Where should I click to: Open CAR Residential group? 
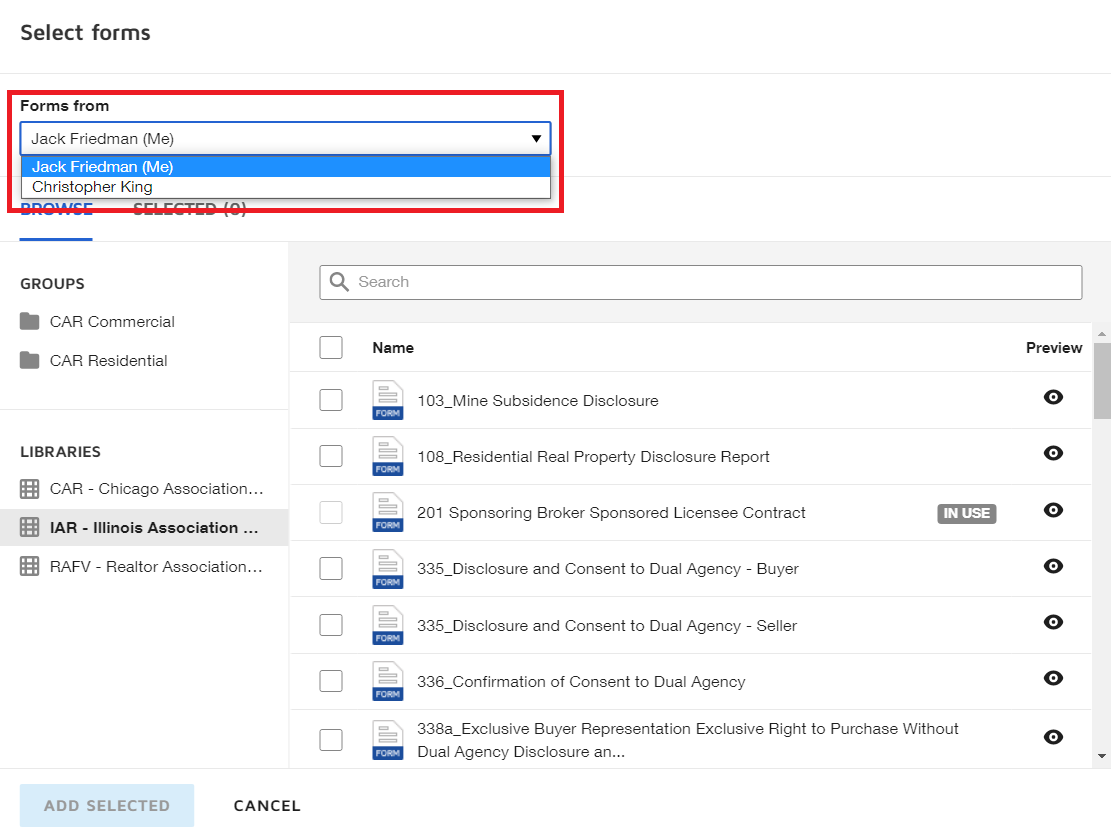(108, 361)
